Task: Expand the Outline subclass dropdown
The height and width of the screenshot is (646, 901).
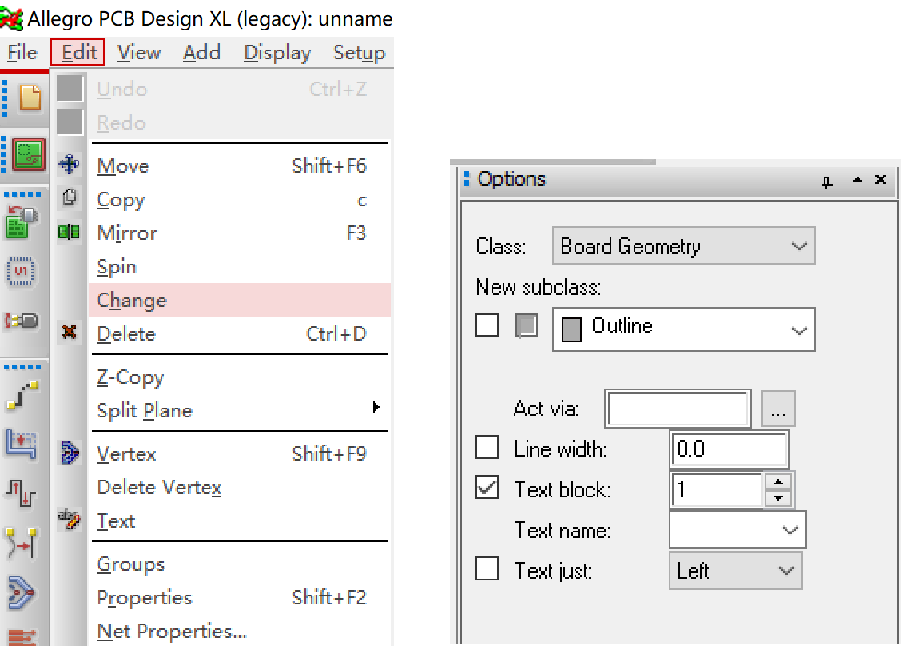Action: pyautogui.click(x=684, y=329)
